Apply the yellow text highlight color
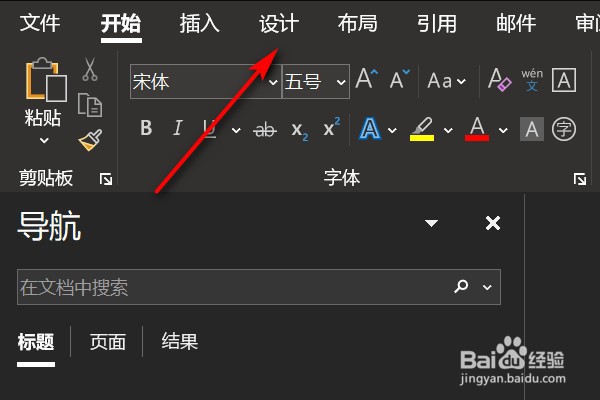 [422, 129]
